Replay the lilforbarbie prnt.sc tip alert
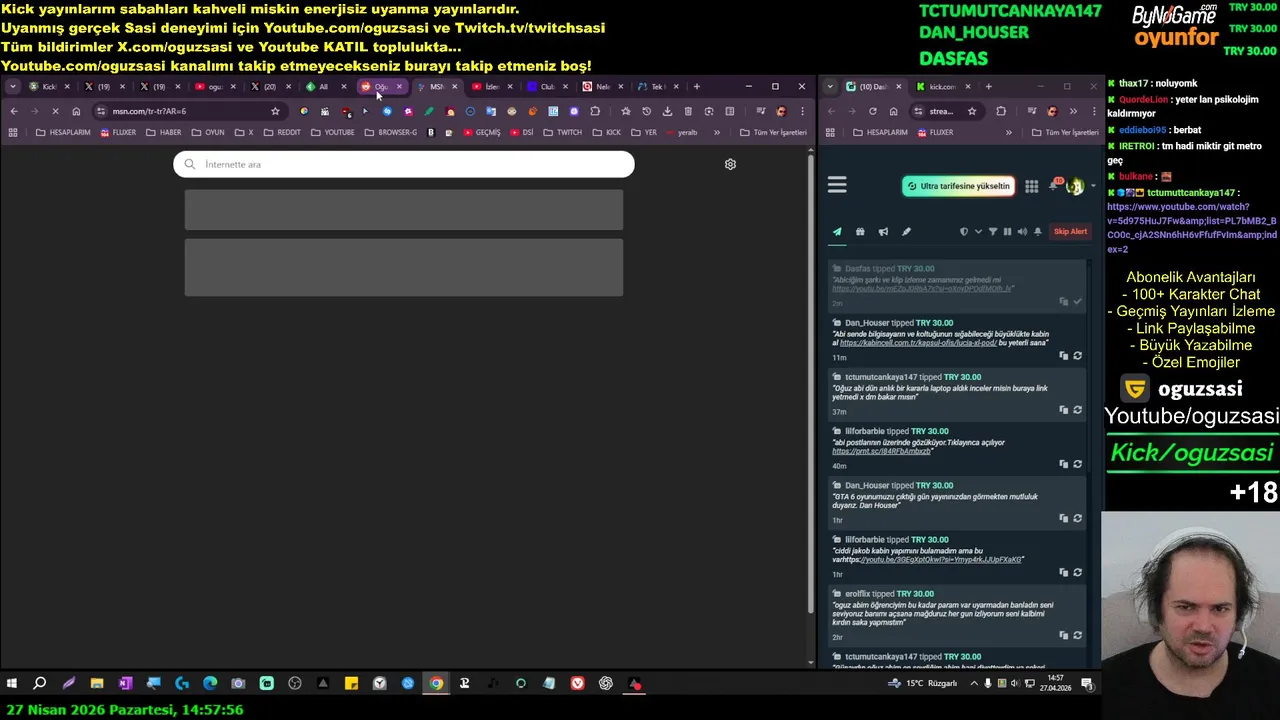Screen dimensions: 1280x720 click(1077, 464)
